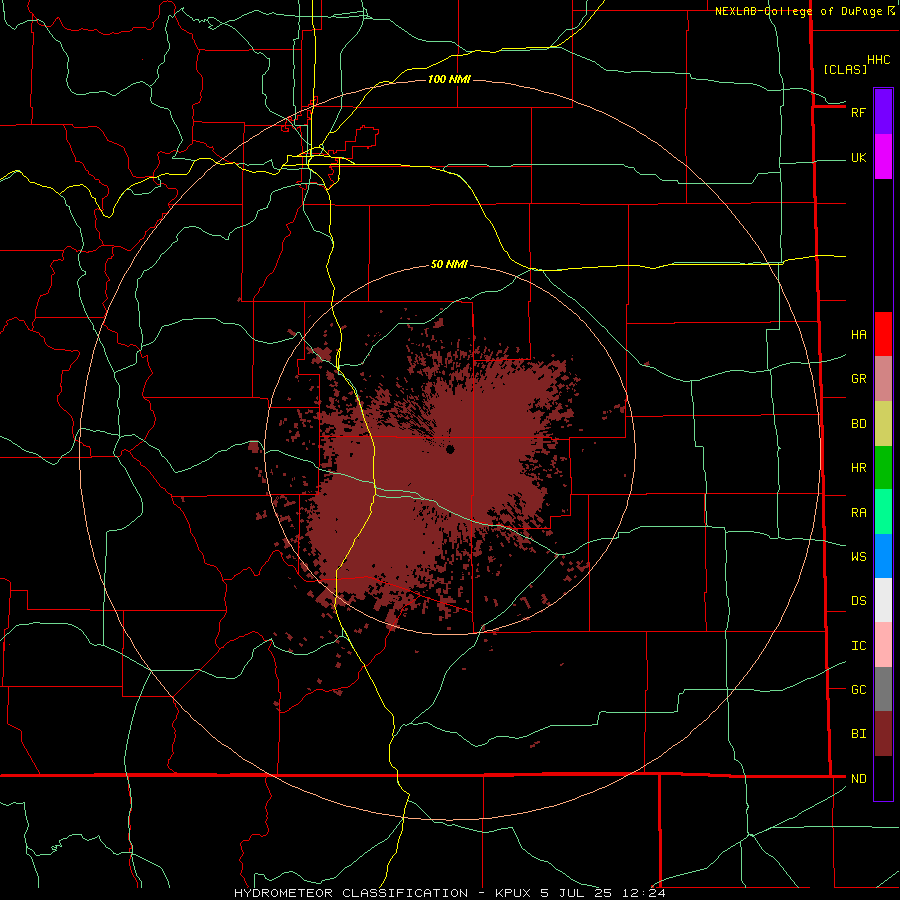Click the HA red legend swatch
The height and width of the screenshot is (900, 900).
tap(883, 334)
